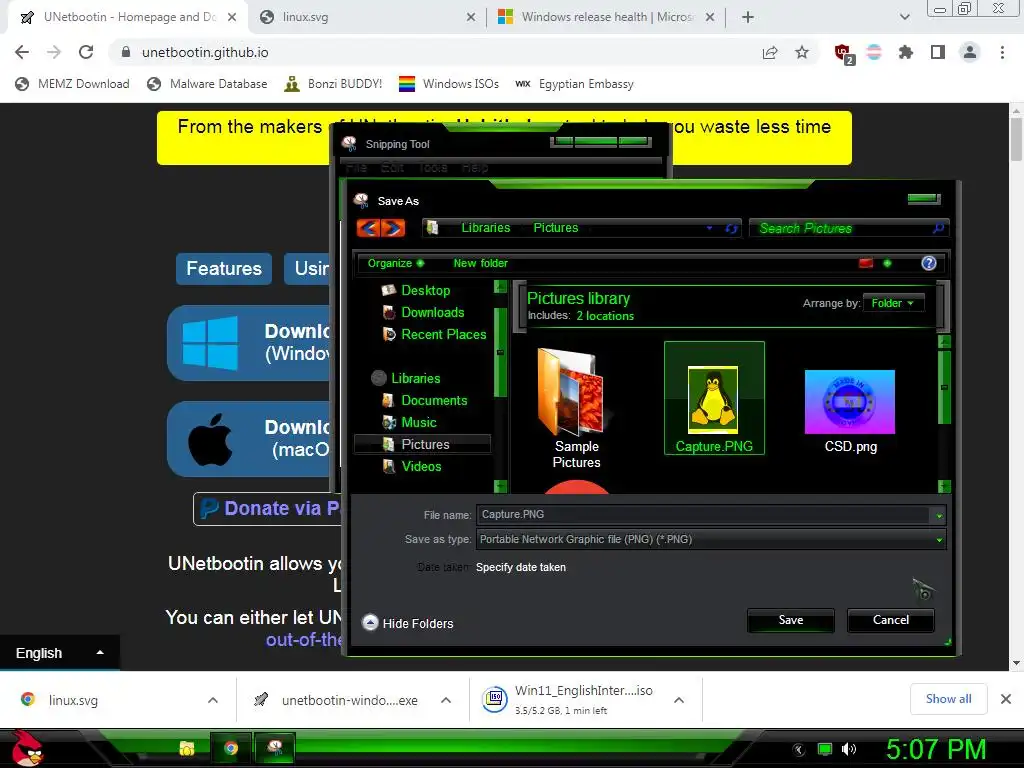
Task: Expand the address bar history dropdown
Action: coord(709,229)
